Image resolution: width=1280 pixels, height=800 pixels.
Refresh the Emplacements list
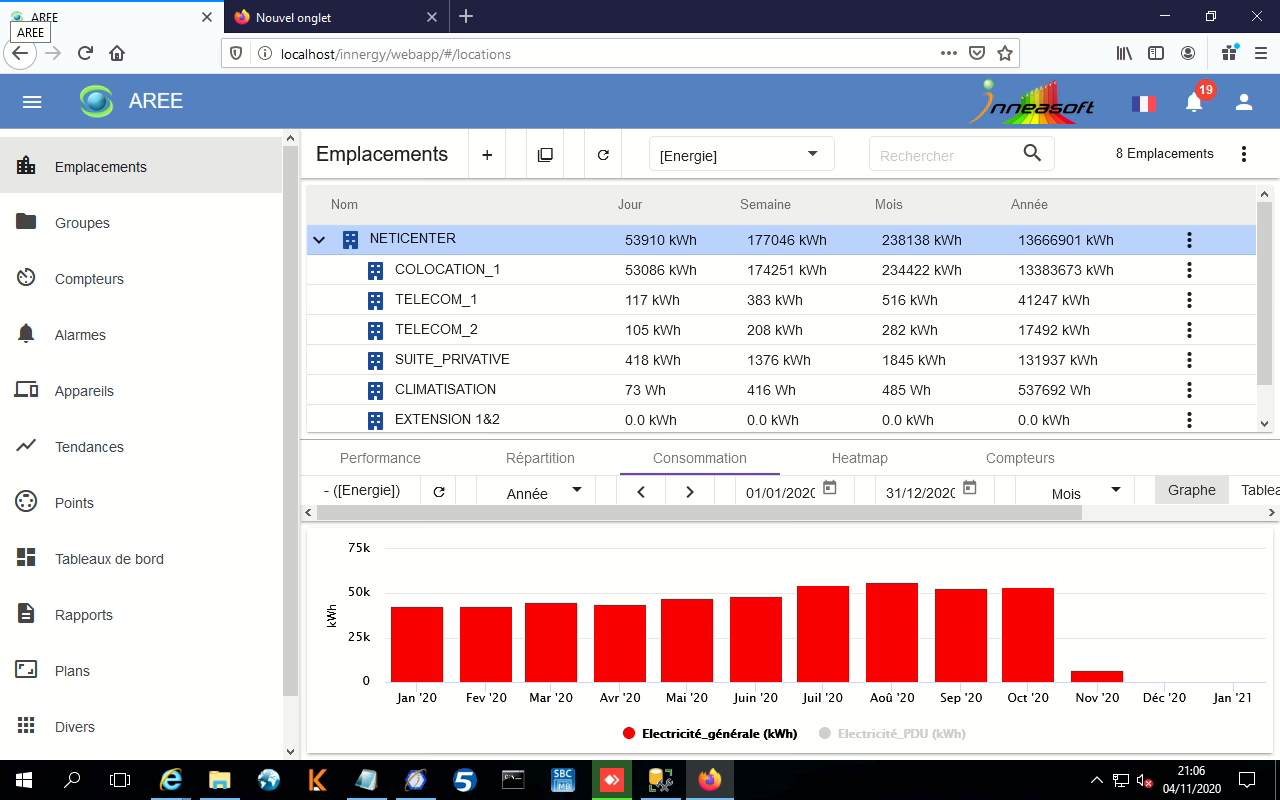(603, 155)
